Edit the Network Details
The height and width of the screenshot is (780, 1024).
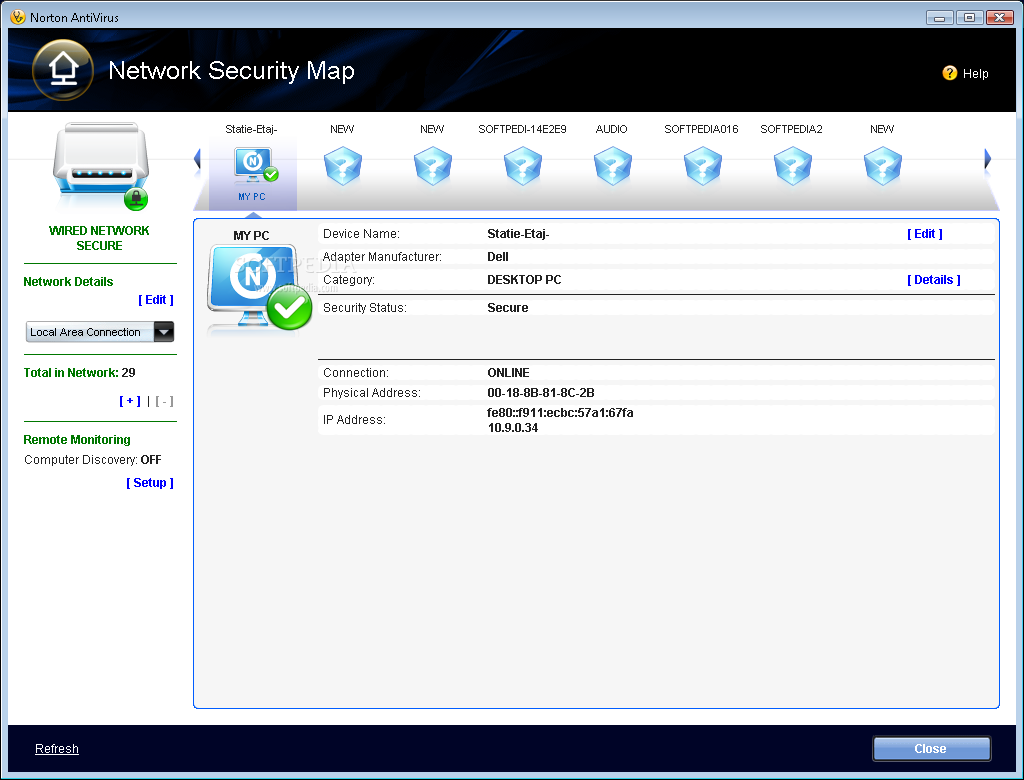155,300
